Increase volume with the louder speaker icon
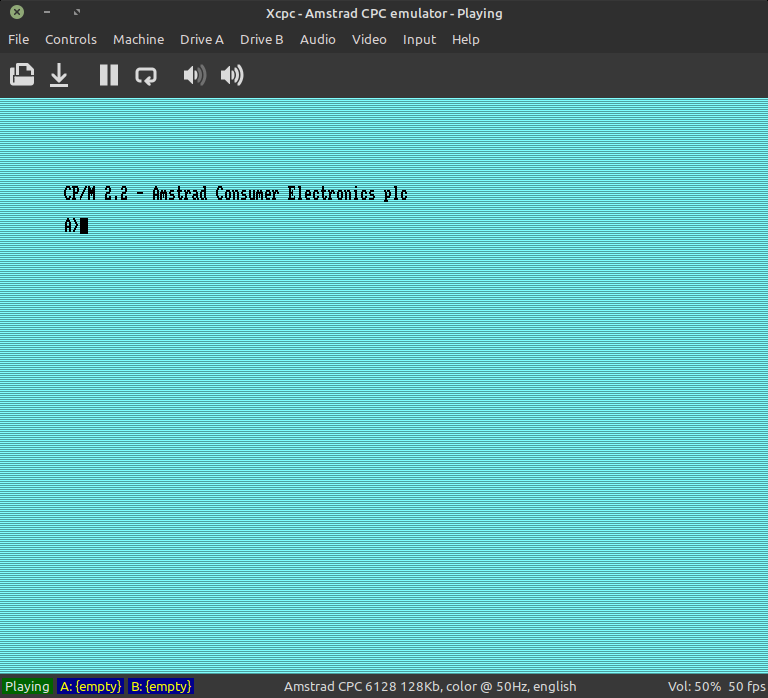This screenshot has height=698, width=768. click(232, 75)
